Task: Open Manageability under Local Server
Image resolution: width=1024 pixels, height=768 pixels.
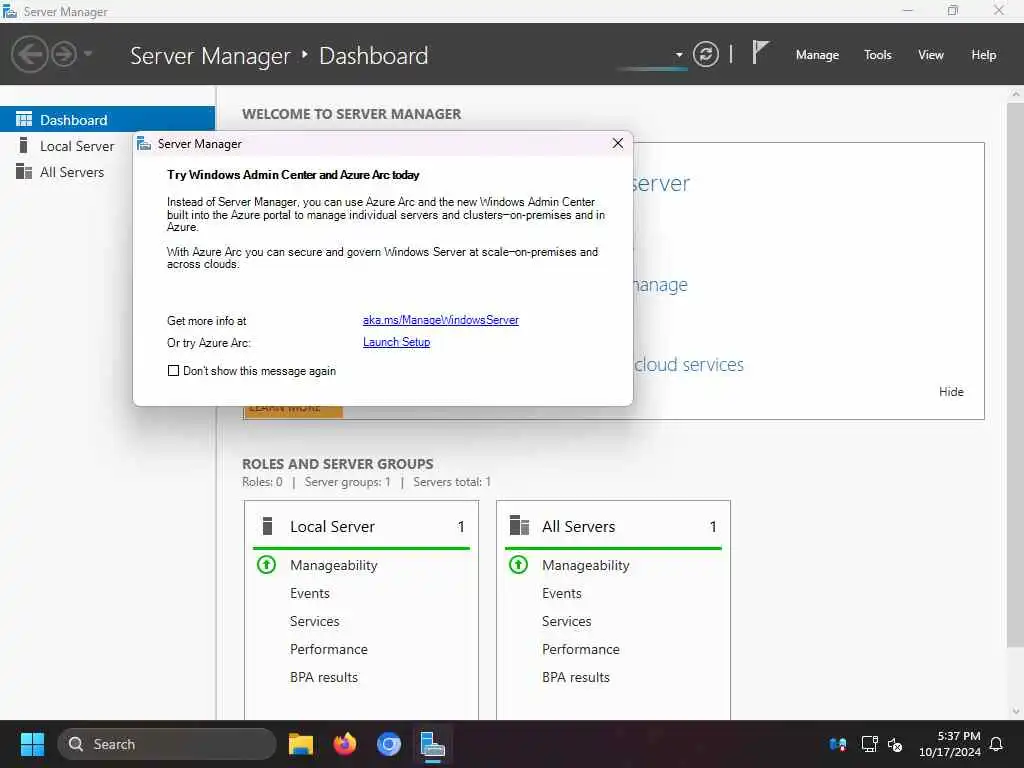Action: [x=334, y=566]
